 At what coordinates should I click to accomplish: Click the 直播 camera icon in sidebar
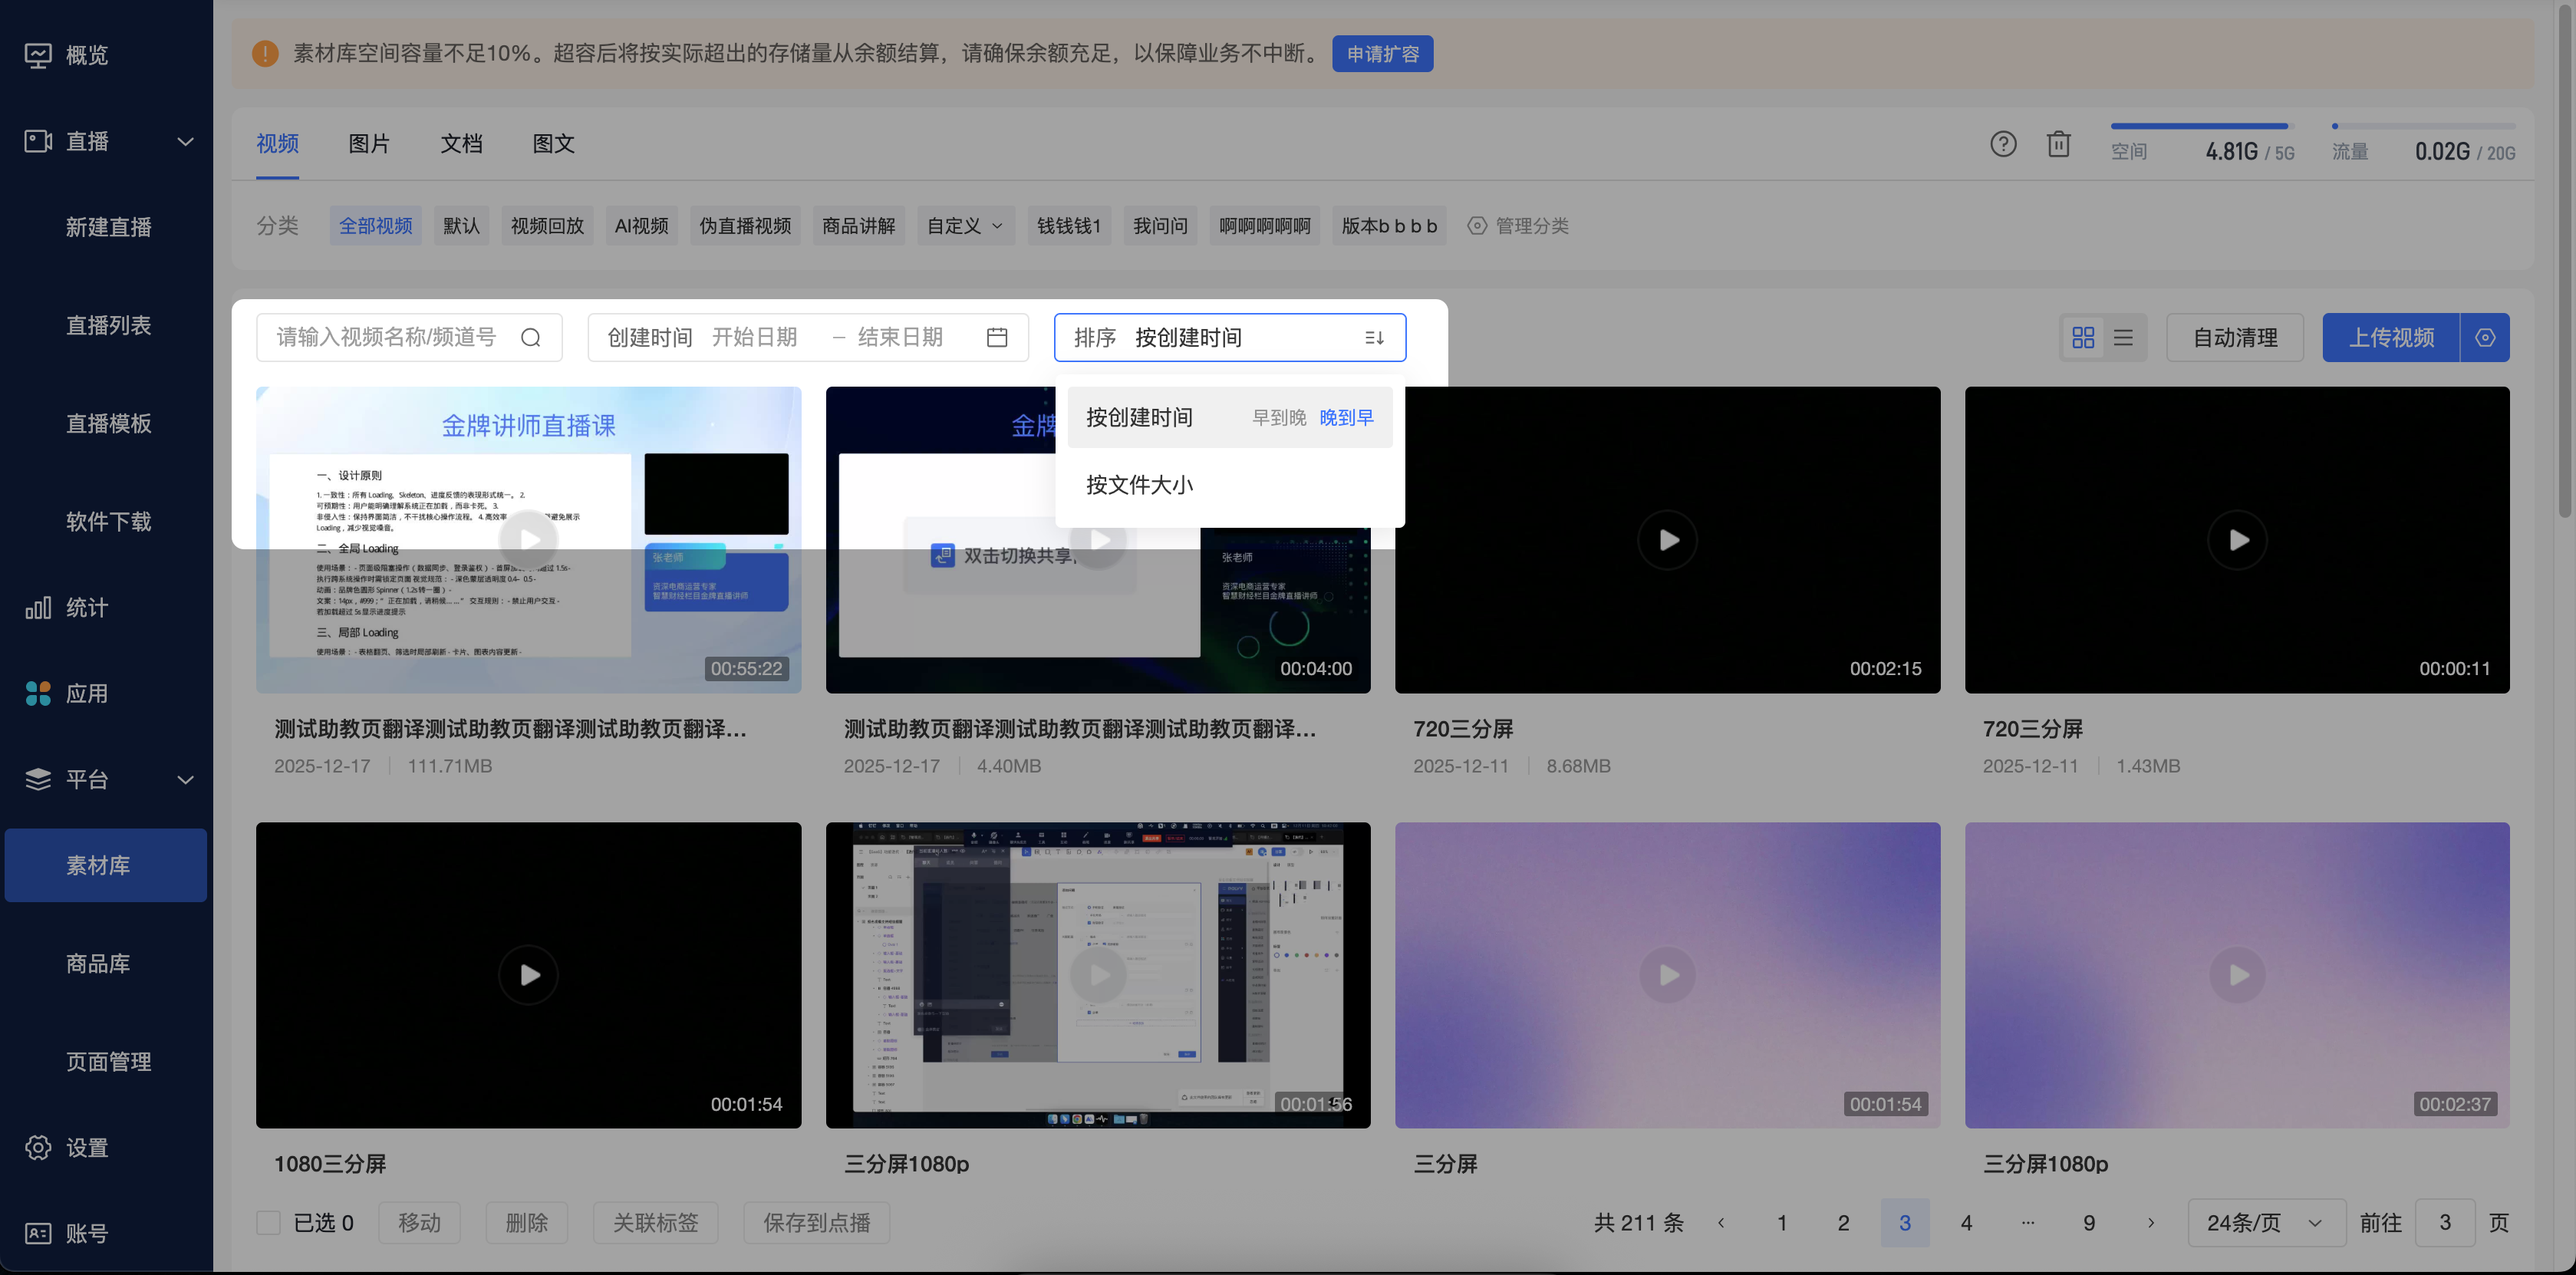click(38, 141)
